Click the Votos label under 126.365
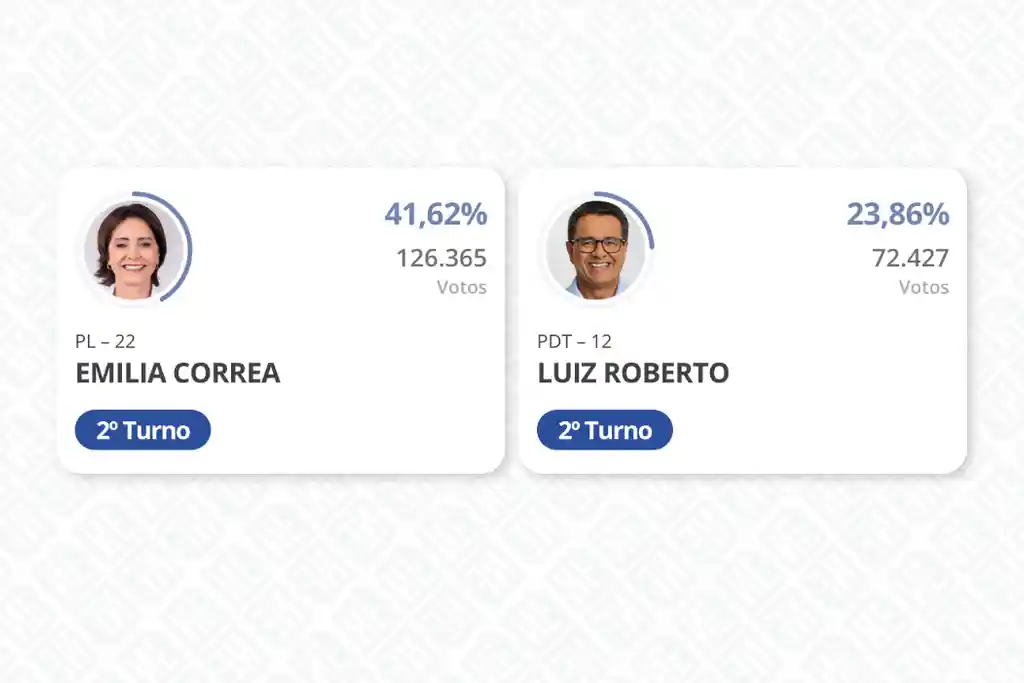 [462, 287]
